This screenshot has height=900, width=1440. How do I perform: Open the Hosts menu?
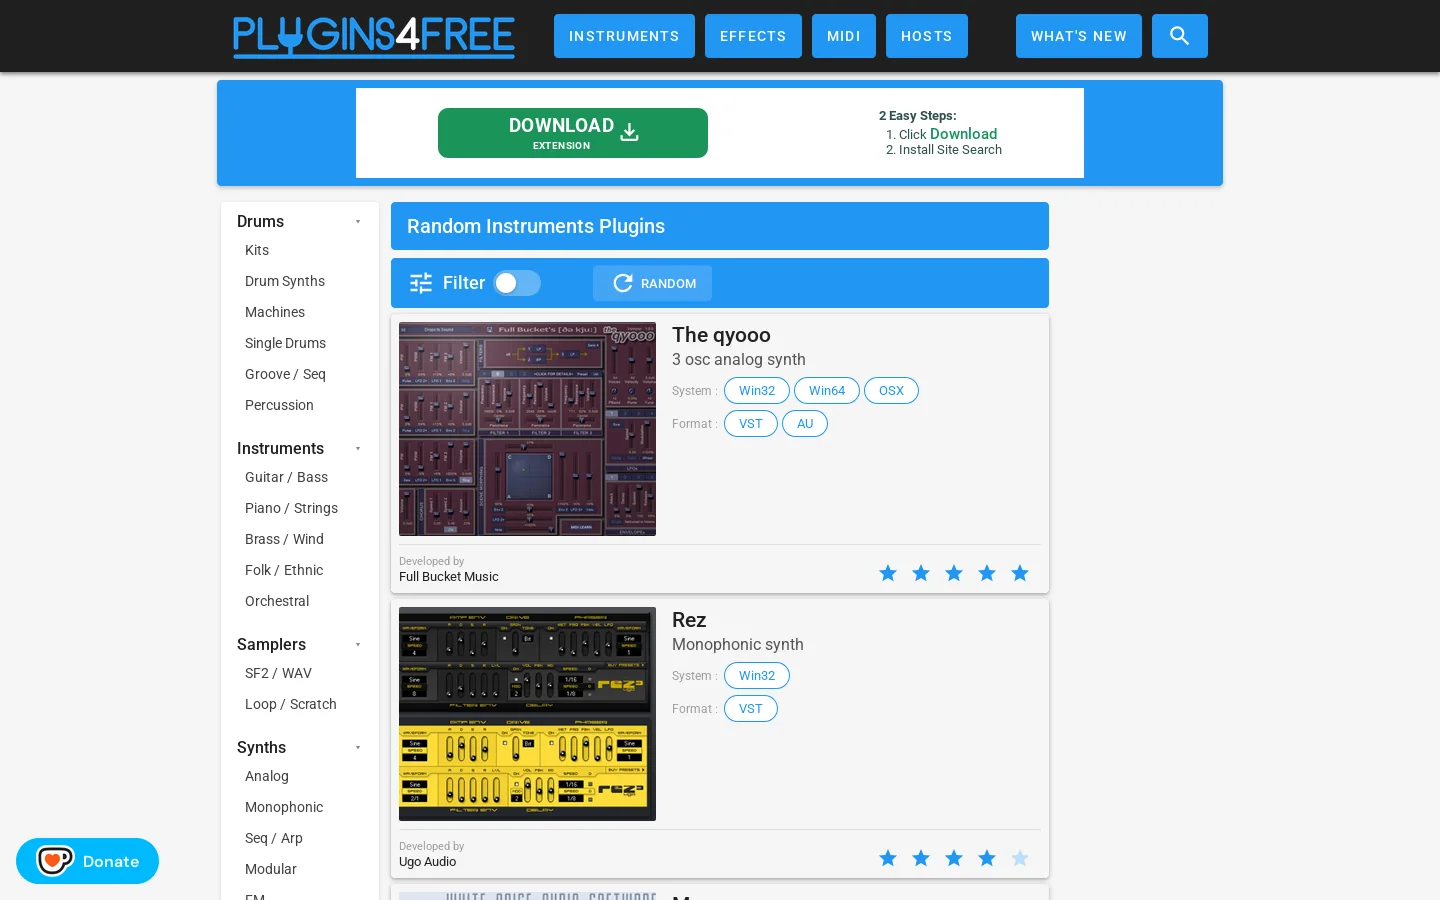click(x=927, y=36)
